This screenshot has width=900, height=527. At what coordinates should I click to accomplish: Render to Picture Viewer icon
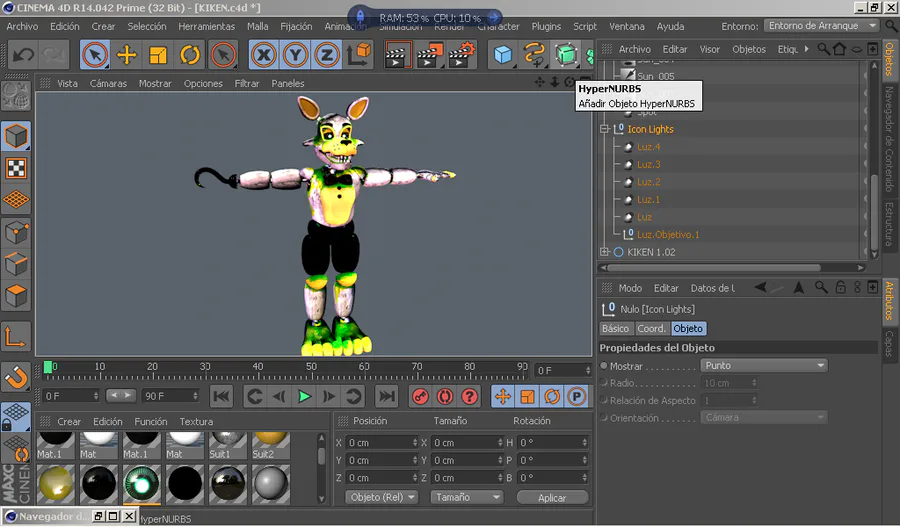[429, 55]
